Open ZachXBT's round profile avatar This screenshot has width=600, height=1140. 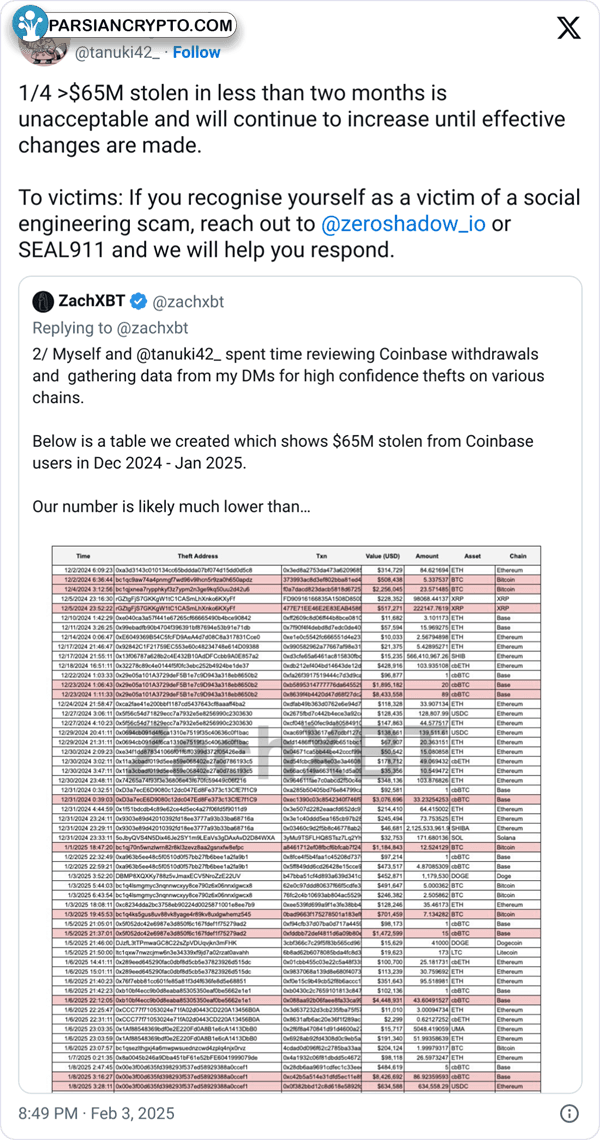(x=43, y=301)
